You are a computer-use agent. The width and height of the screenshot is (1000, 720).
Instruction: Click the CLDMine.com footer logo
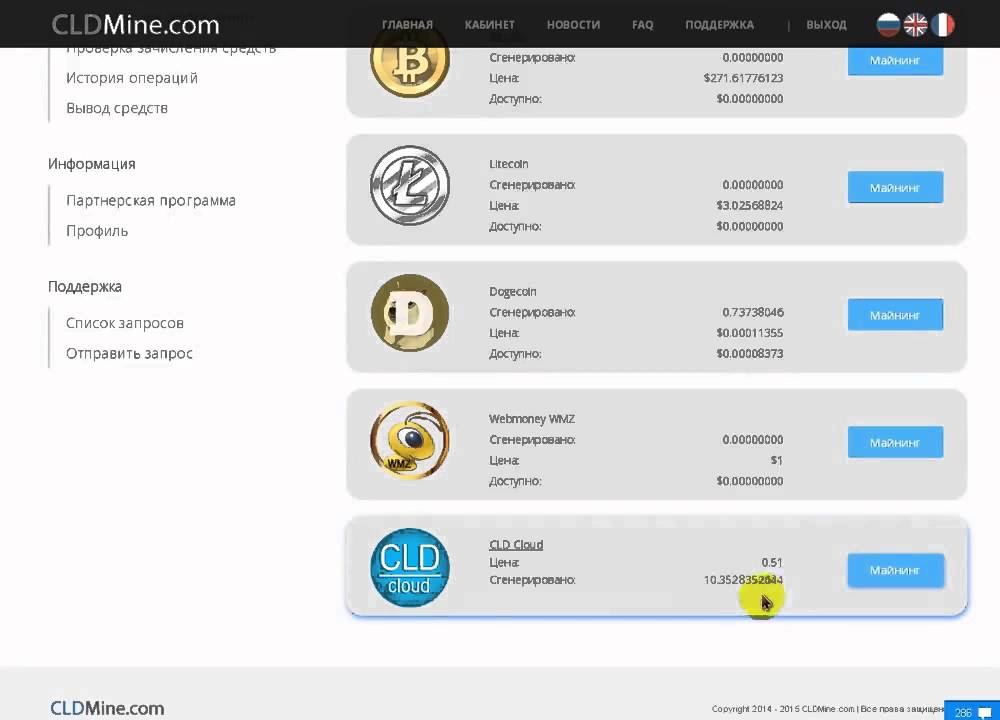107,708
